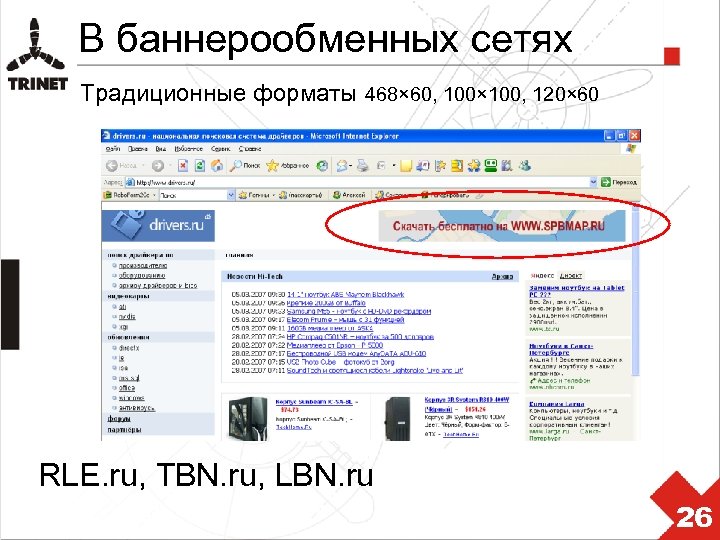Click the IE Forward arrow button
The height and width of the screenshot is (540, 720).
pos(158,165)
